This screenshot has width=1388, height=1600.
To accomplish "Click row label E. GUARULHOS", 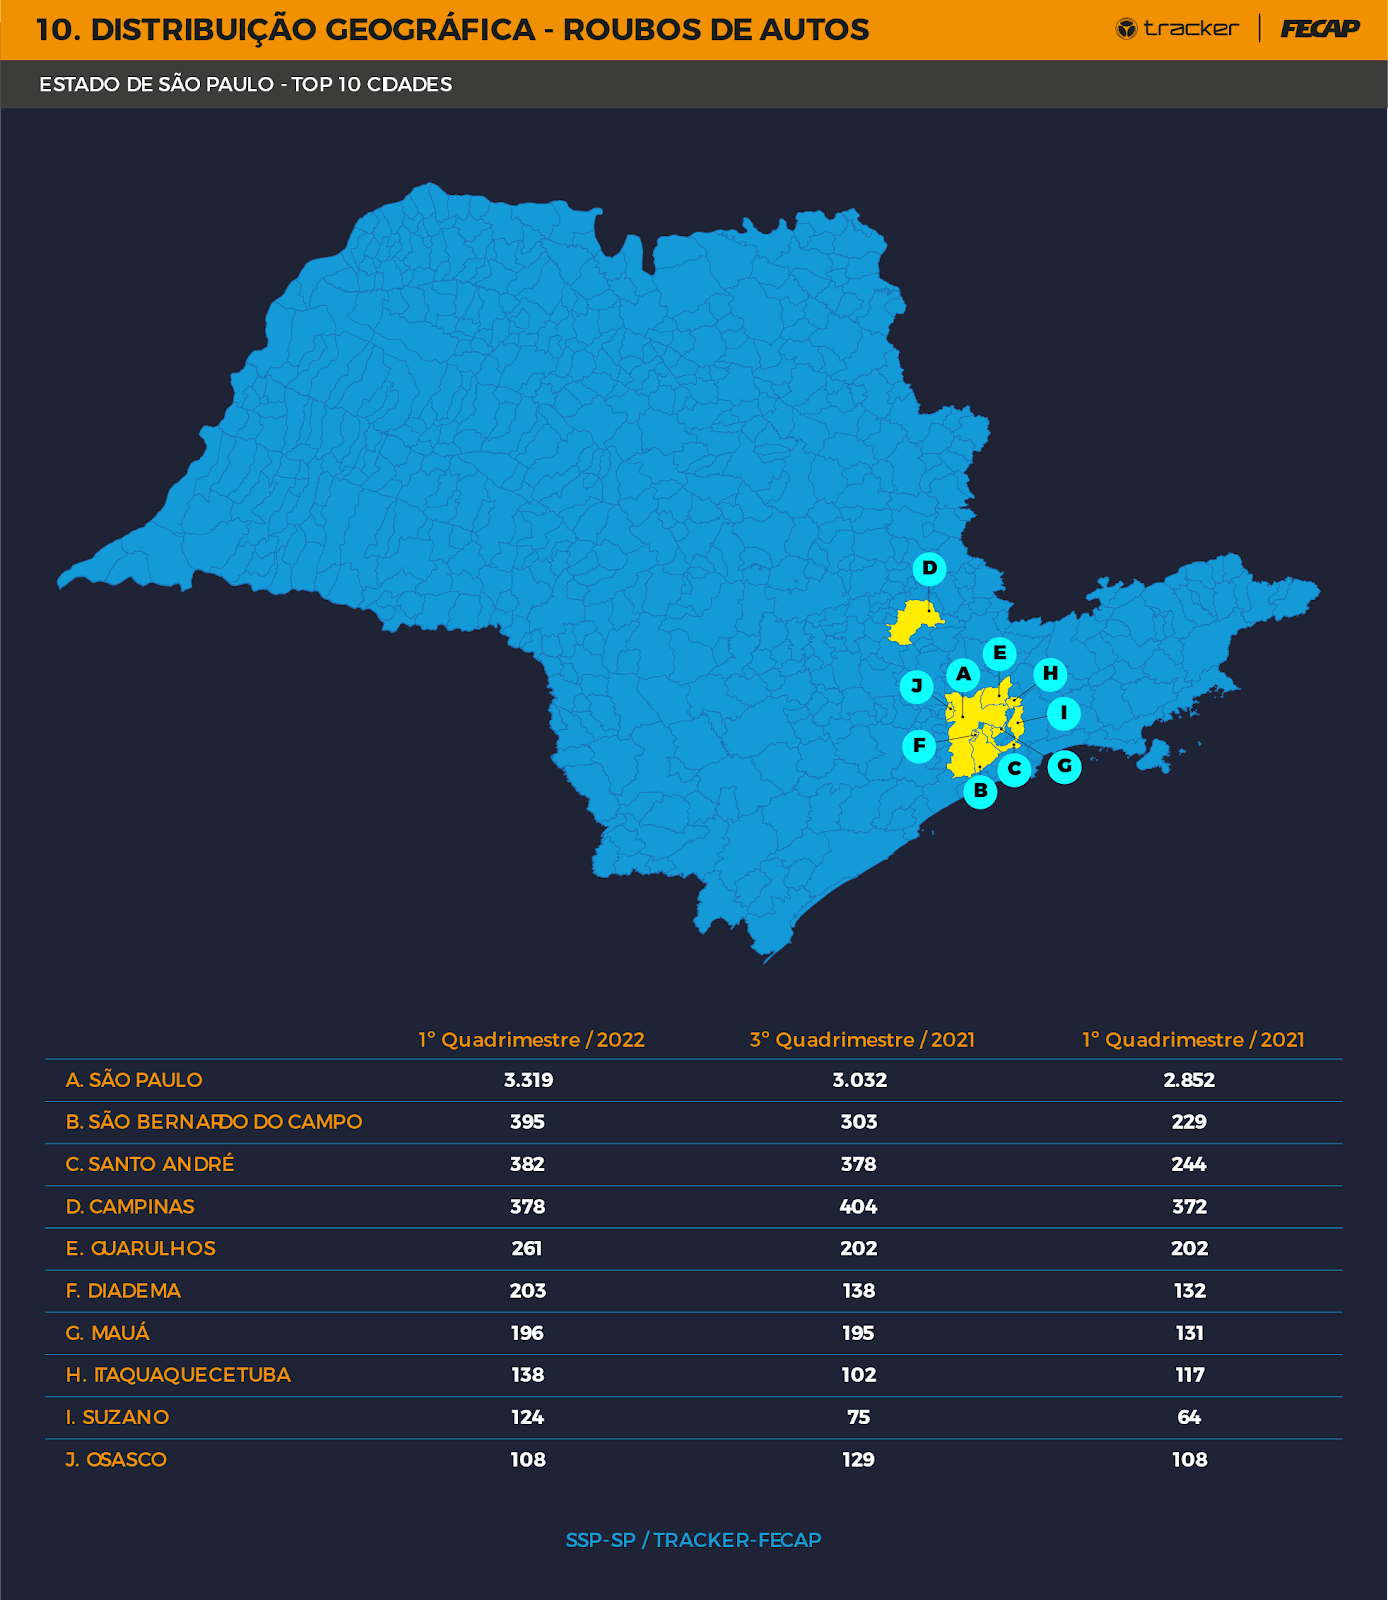I will tap(141, 1249).
